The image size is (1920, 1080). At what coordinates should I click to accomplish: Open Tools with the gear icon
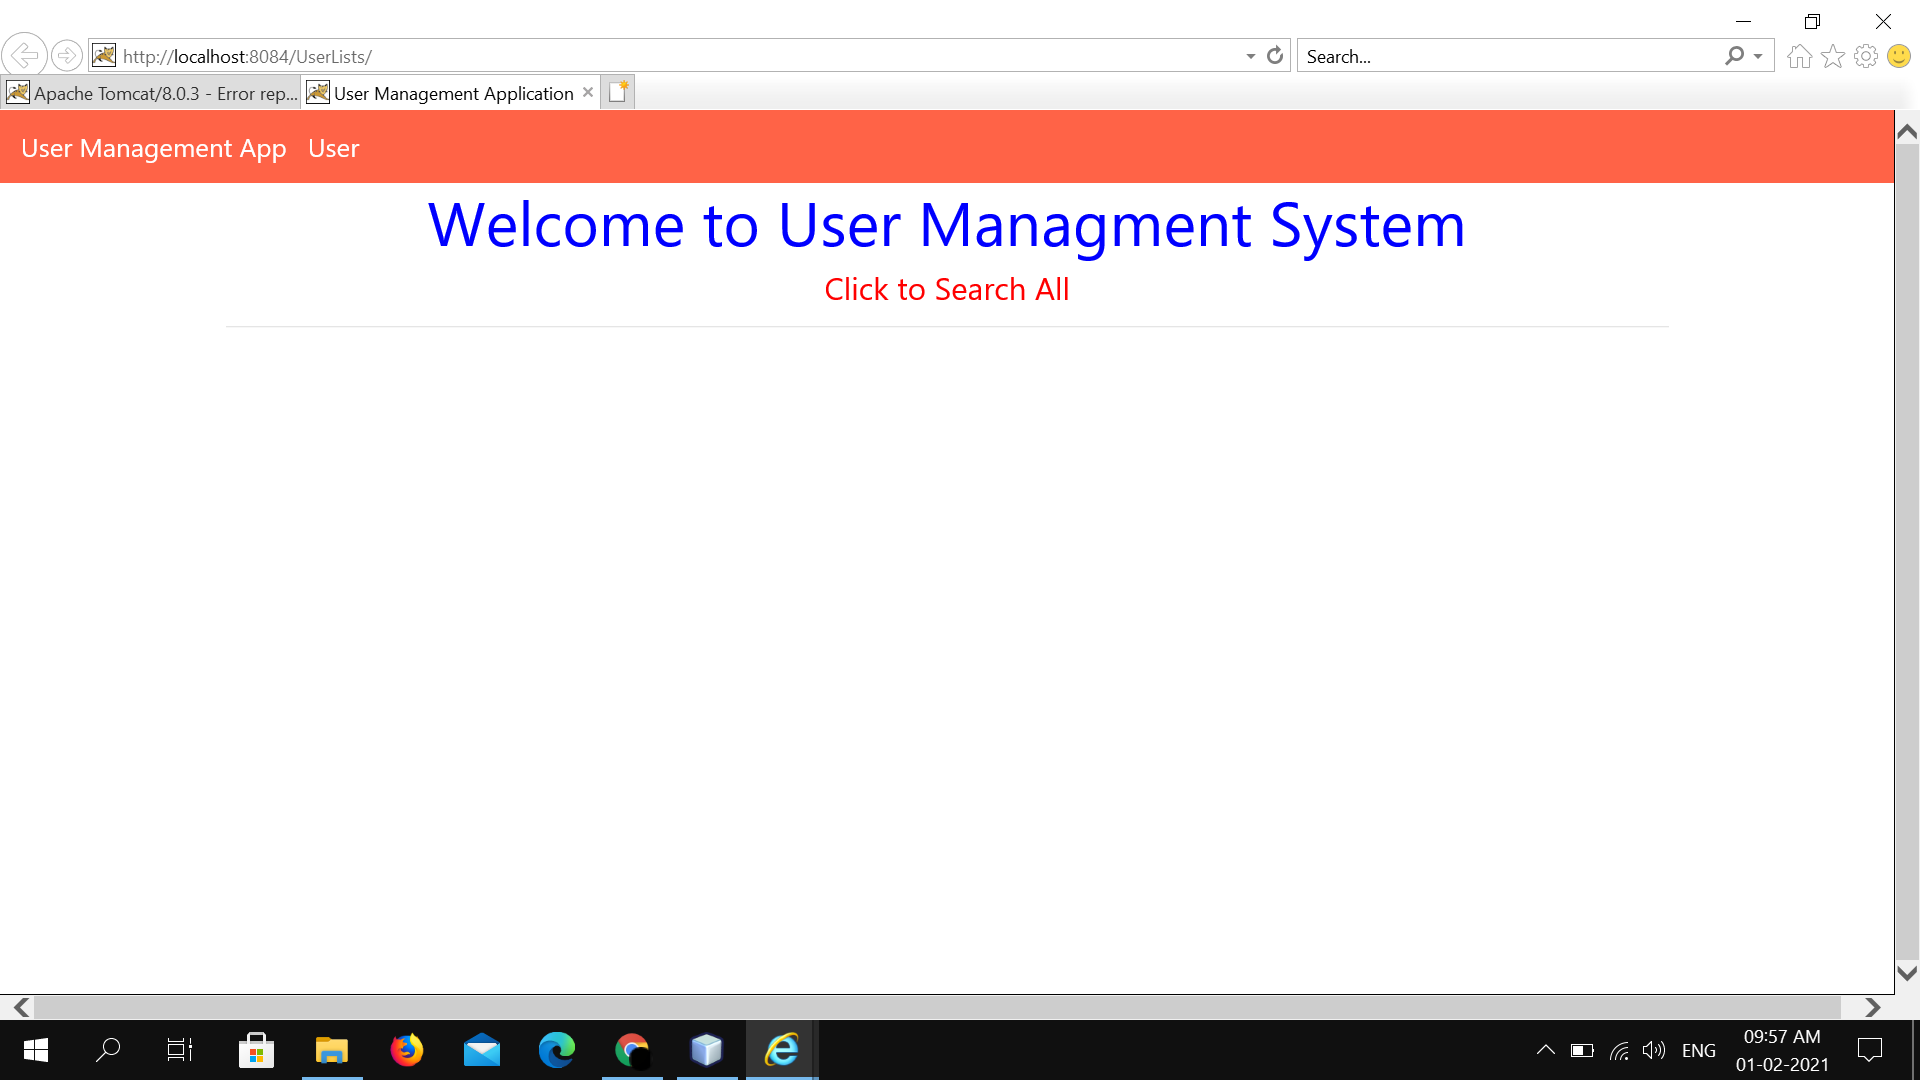pyautogui.click(x=1866, y=56)
